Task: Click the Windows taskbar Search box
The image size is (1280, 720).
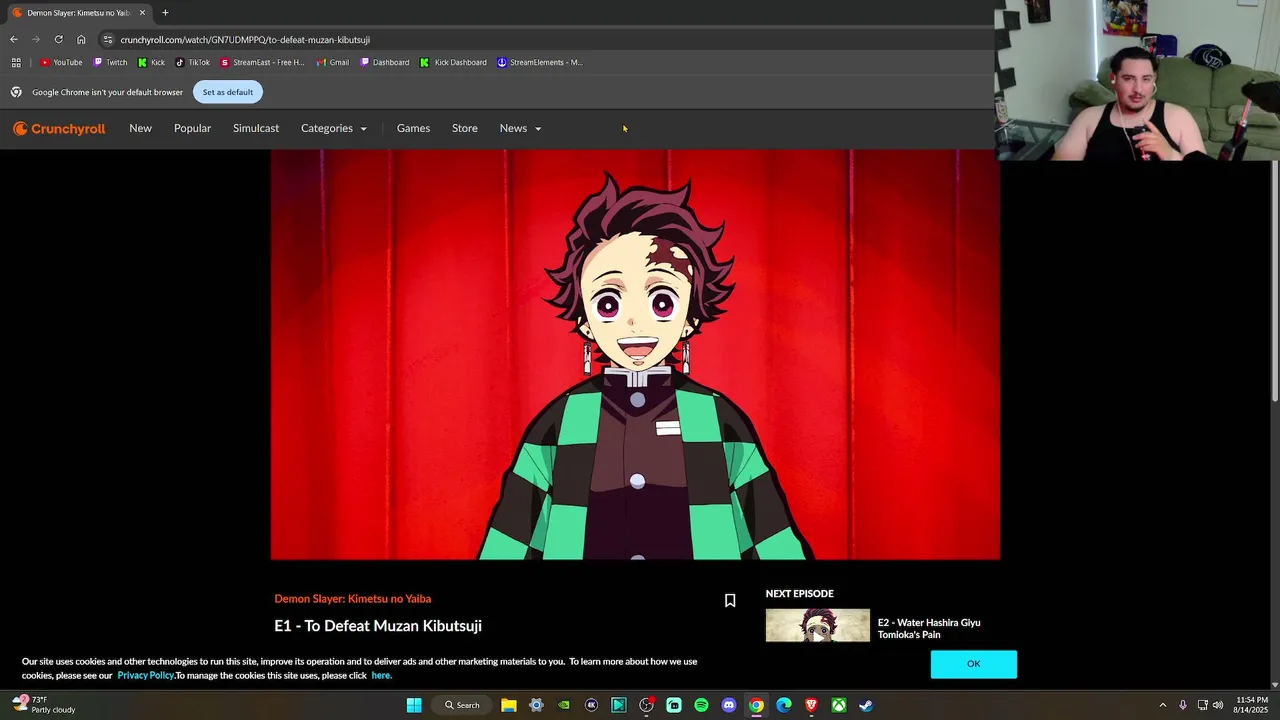Action: pos(462,705)
